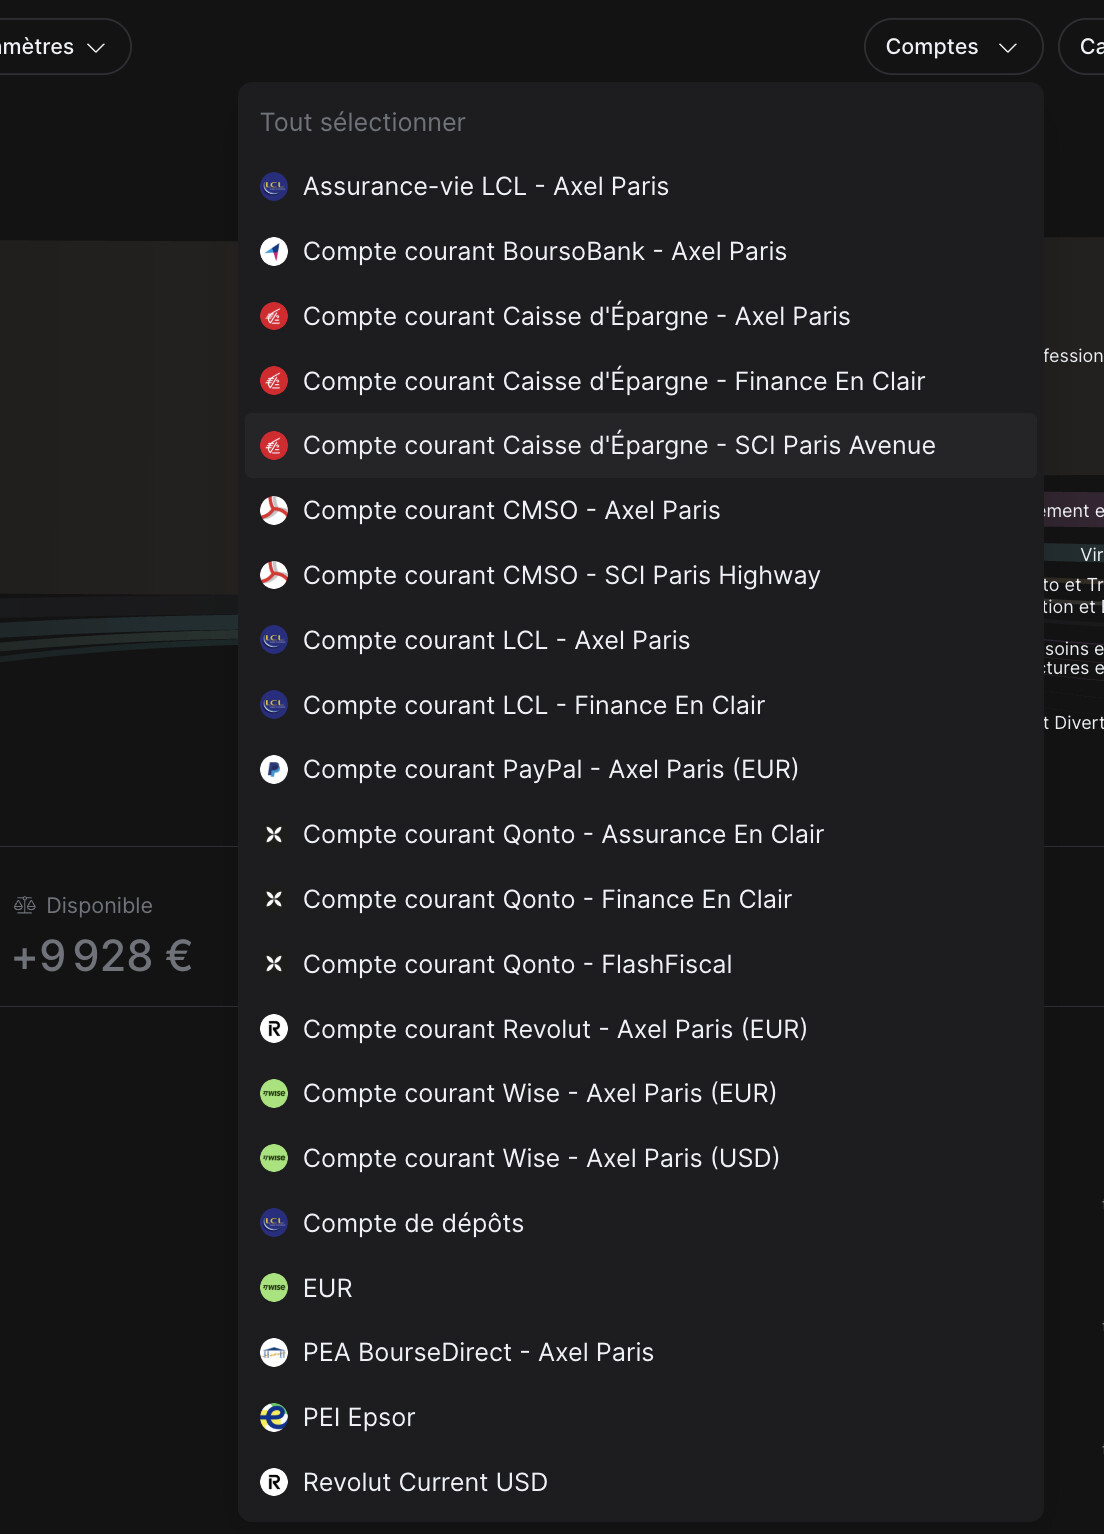The image size is (1104, 1534).
Task: Click the Qonto logo beside FlashFiscal
Action: click(x=274, y=964)
